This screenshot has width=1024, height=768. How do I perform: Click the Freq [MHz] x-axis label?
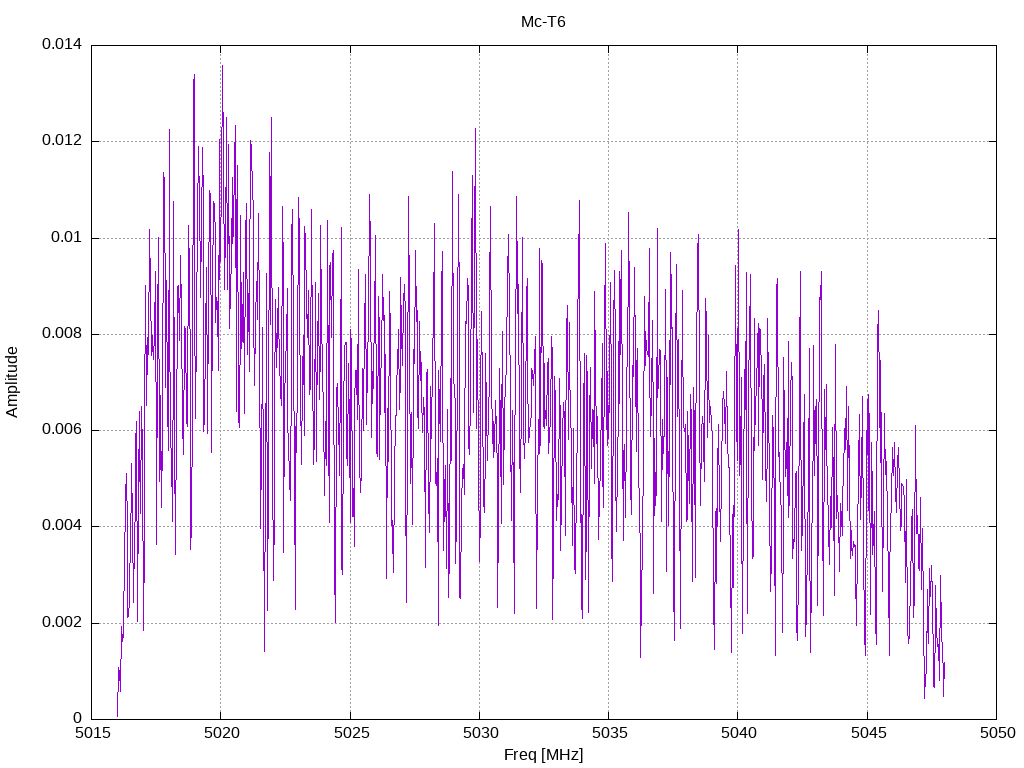[x=543, y=755]
